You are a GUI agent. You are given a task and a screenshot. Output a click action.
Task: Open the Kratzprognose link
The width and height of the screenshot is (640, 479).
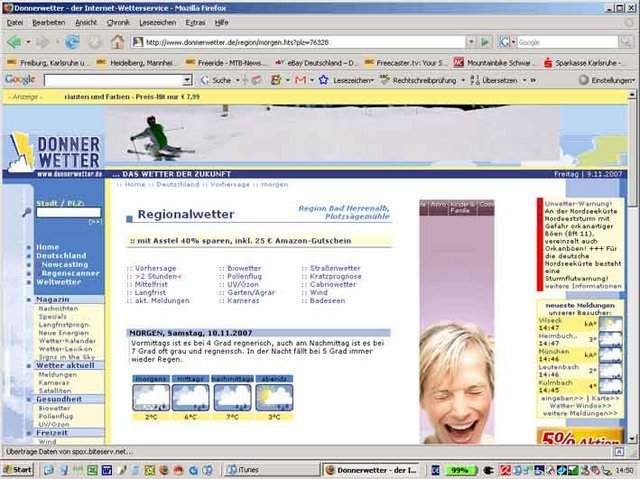click(335, 276)
